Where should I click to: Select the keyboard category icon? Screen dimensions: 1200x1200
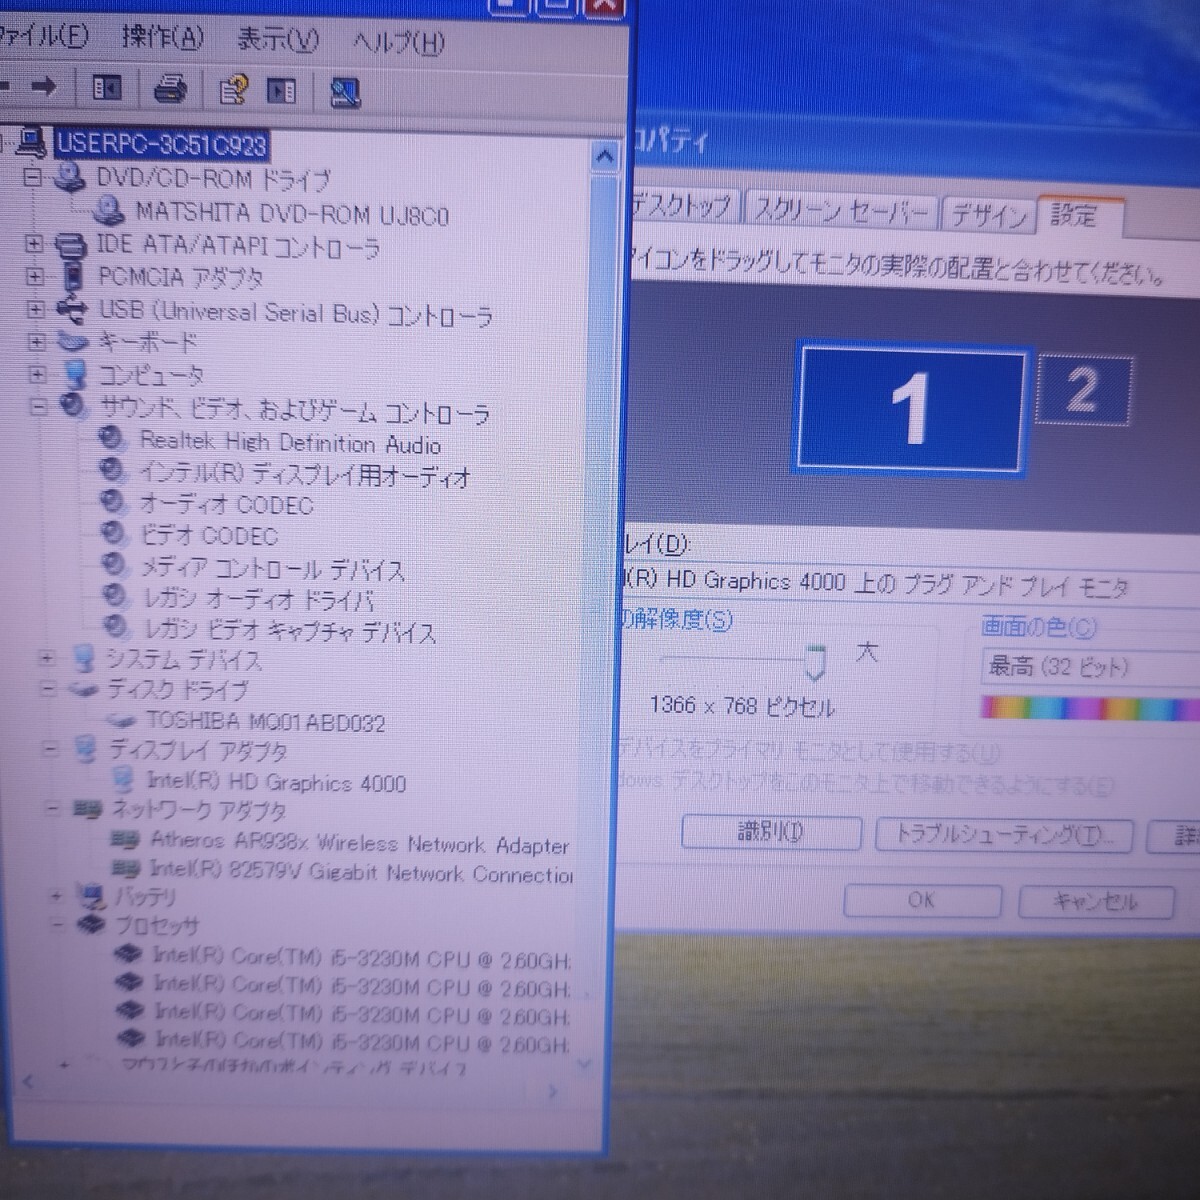click(x=73, y=341)
